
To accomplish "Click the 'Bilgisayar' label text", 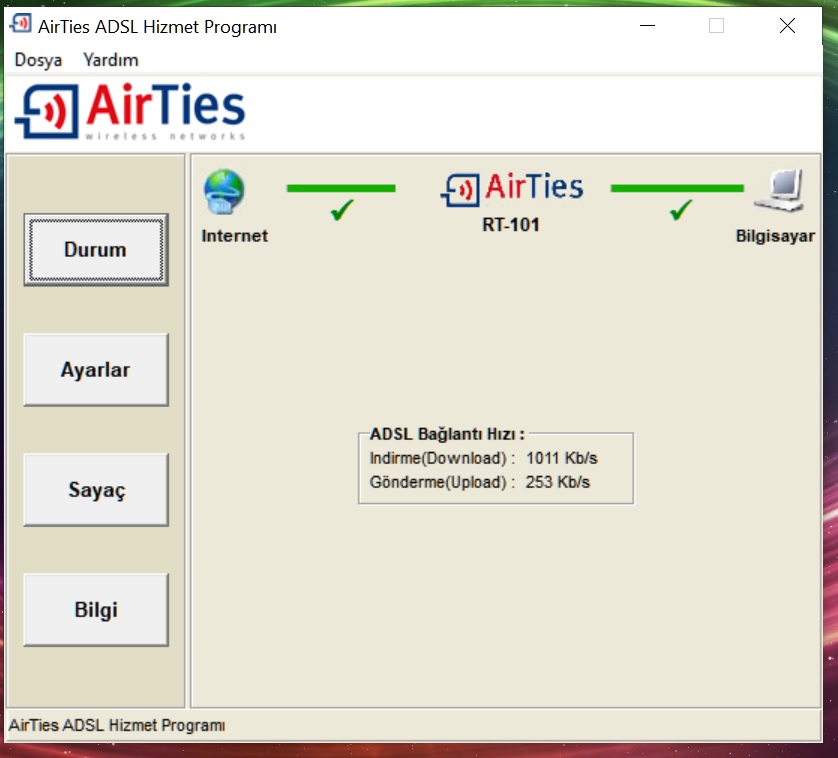I will [775, 236].
